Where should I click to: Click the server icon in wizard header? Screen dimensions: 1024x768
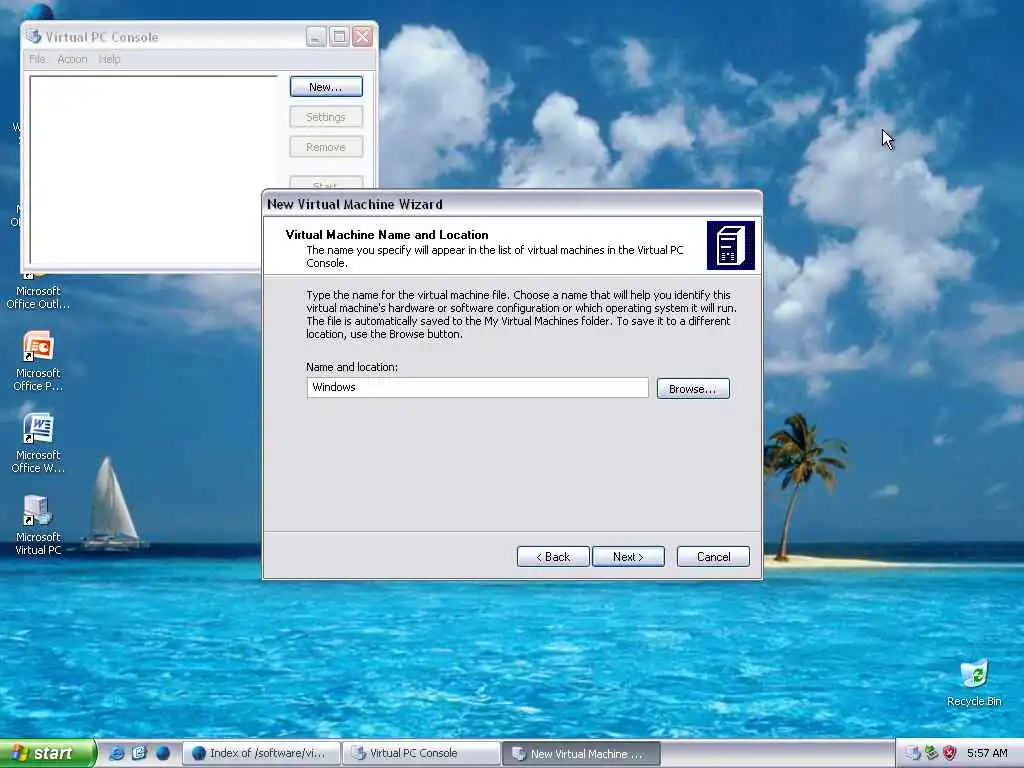[x=731, y=246]
